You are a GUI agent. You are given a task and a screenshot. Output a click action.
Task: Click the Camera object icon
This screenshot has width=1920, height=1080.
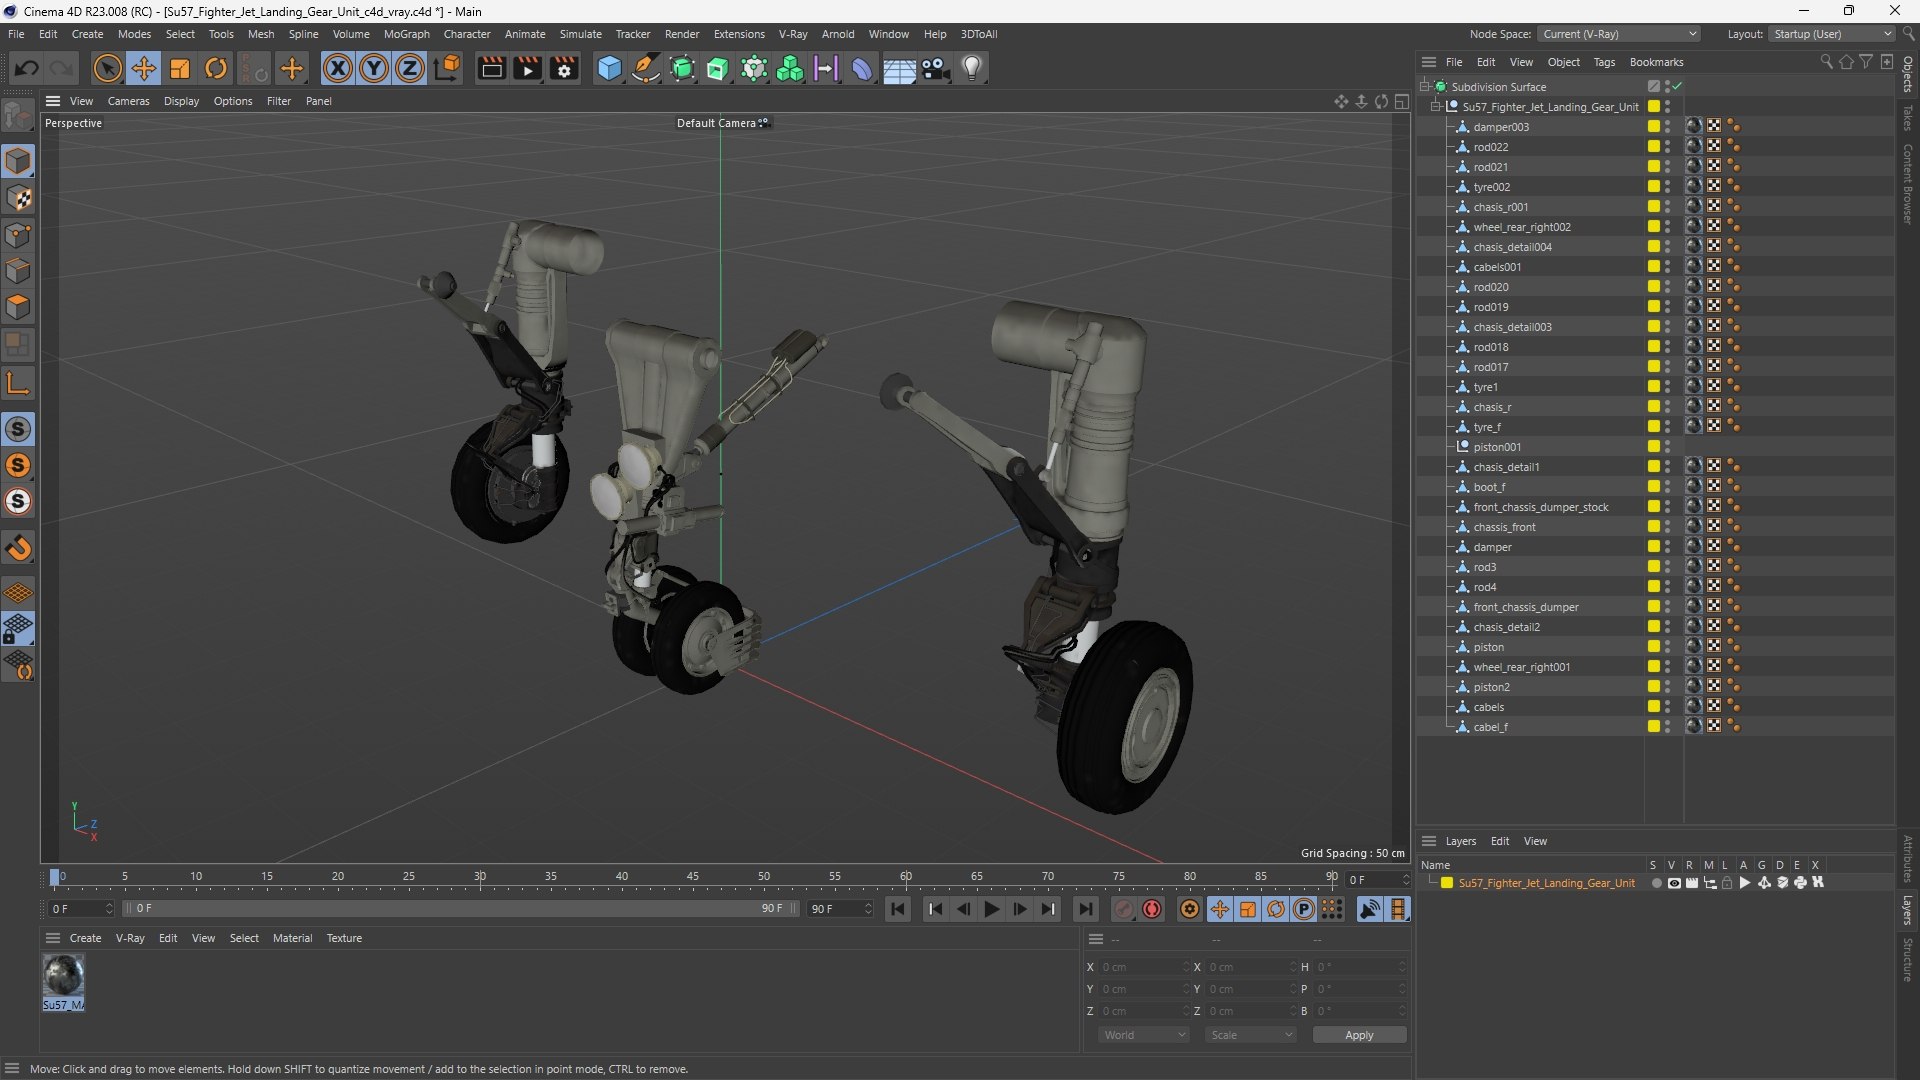[x=935, y=68]
